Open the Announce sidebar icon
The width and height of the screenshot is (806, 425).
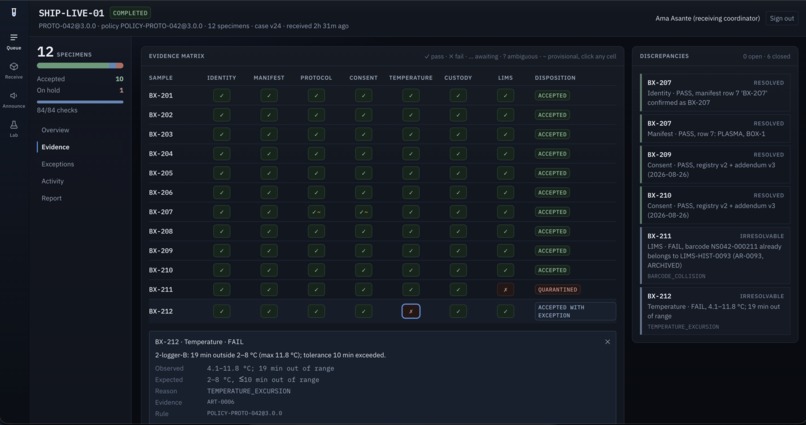(14, 100)
